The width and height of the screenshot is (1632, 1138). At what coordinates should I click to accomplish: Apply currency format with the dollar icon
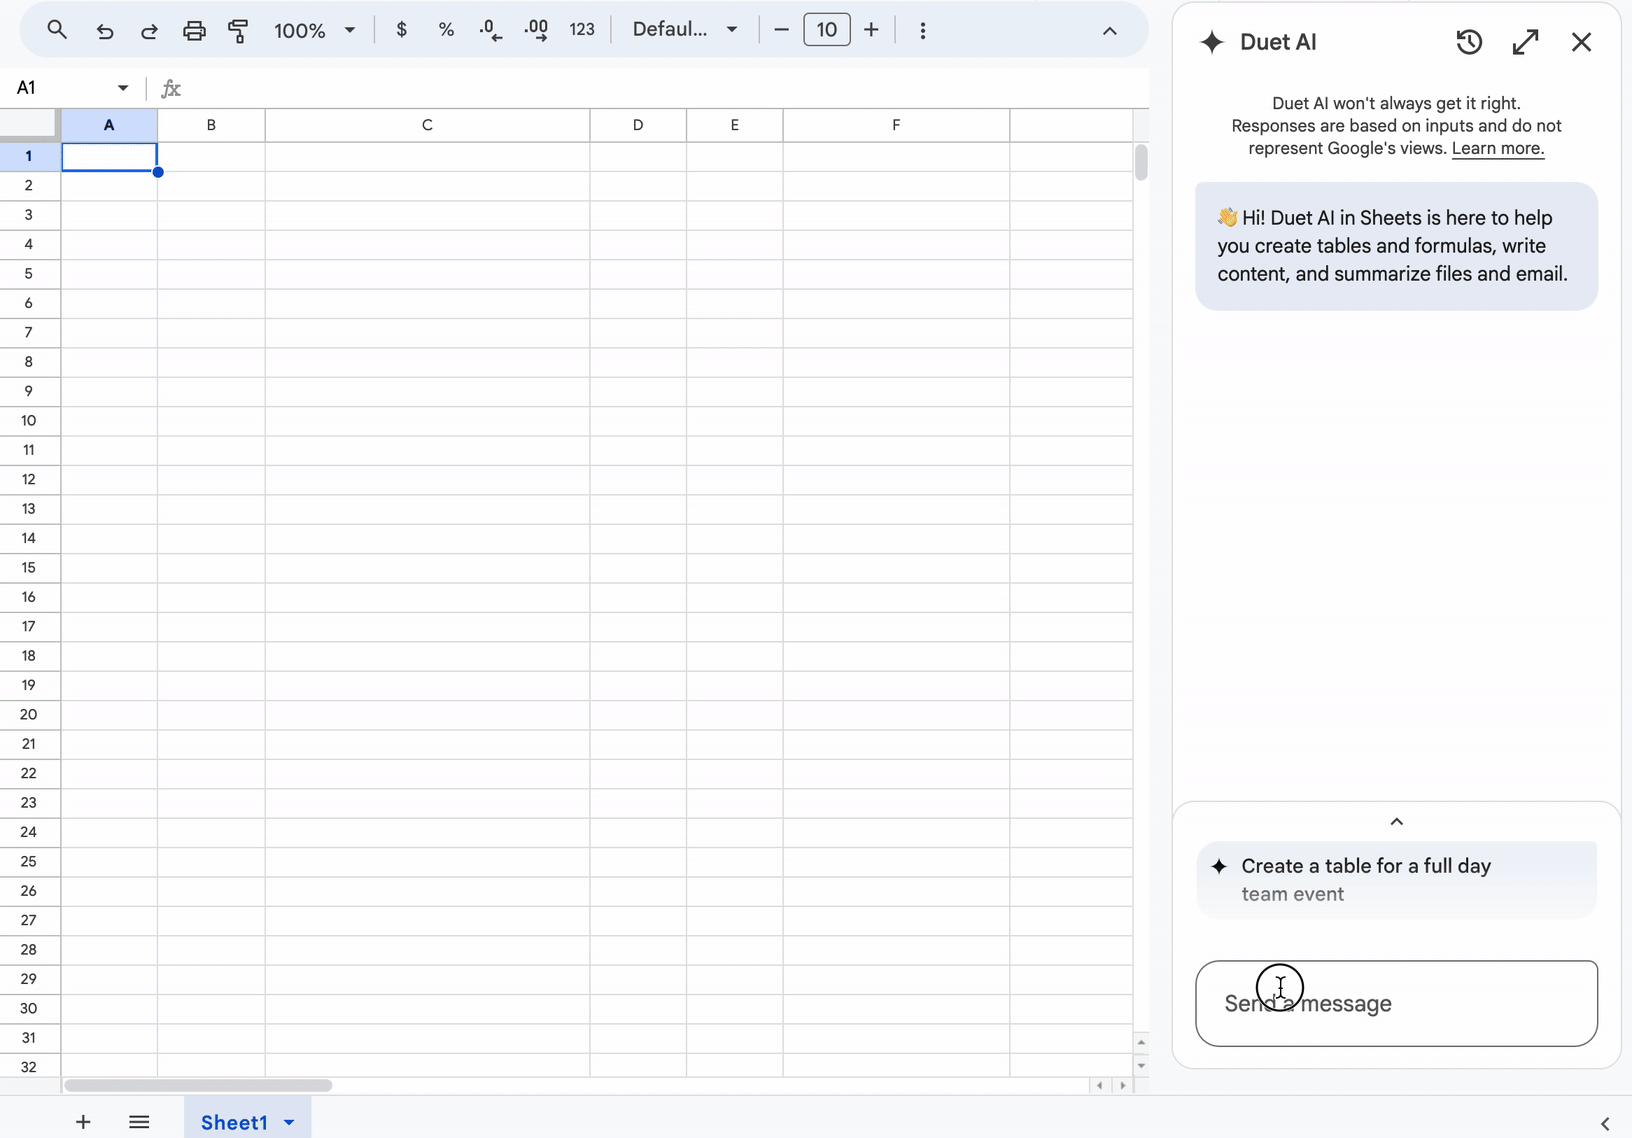pyautogui.click(x=402, y=29)
